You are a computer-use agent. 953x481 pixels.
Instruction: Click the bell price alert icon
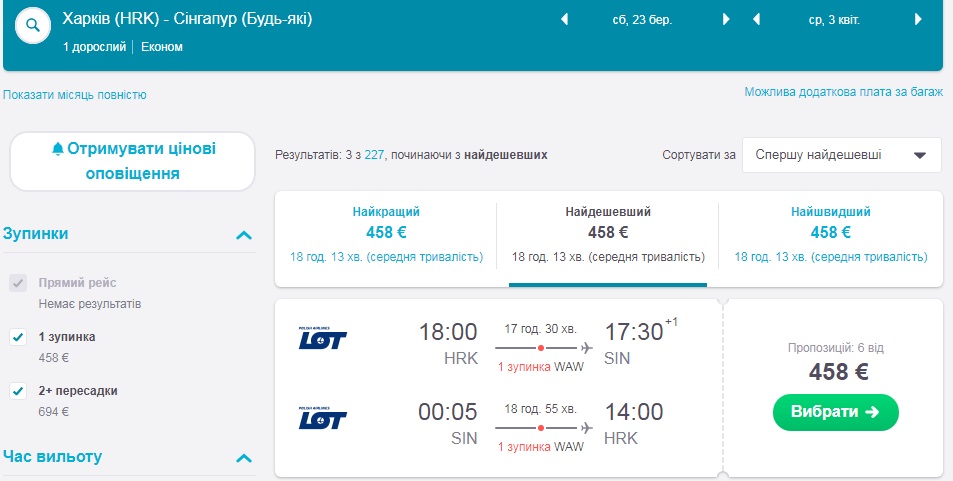click(x=57, y=149)
